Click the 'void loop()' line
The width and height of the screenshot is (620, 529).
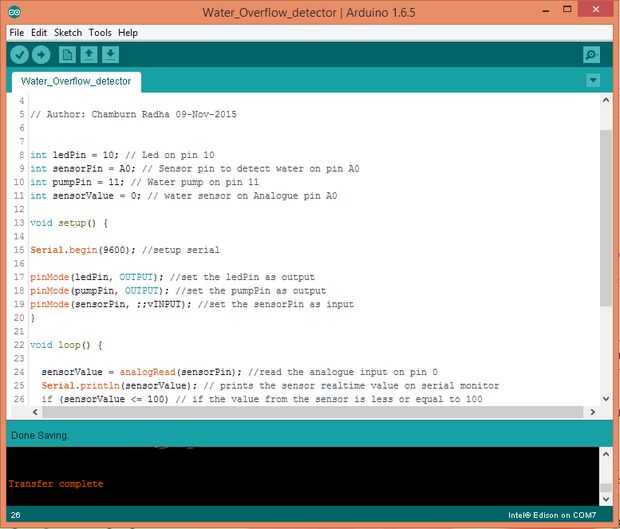click(x=66, y=345)
